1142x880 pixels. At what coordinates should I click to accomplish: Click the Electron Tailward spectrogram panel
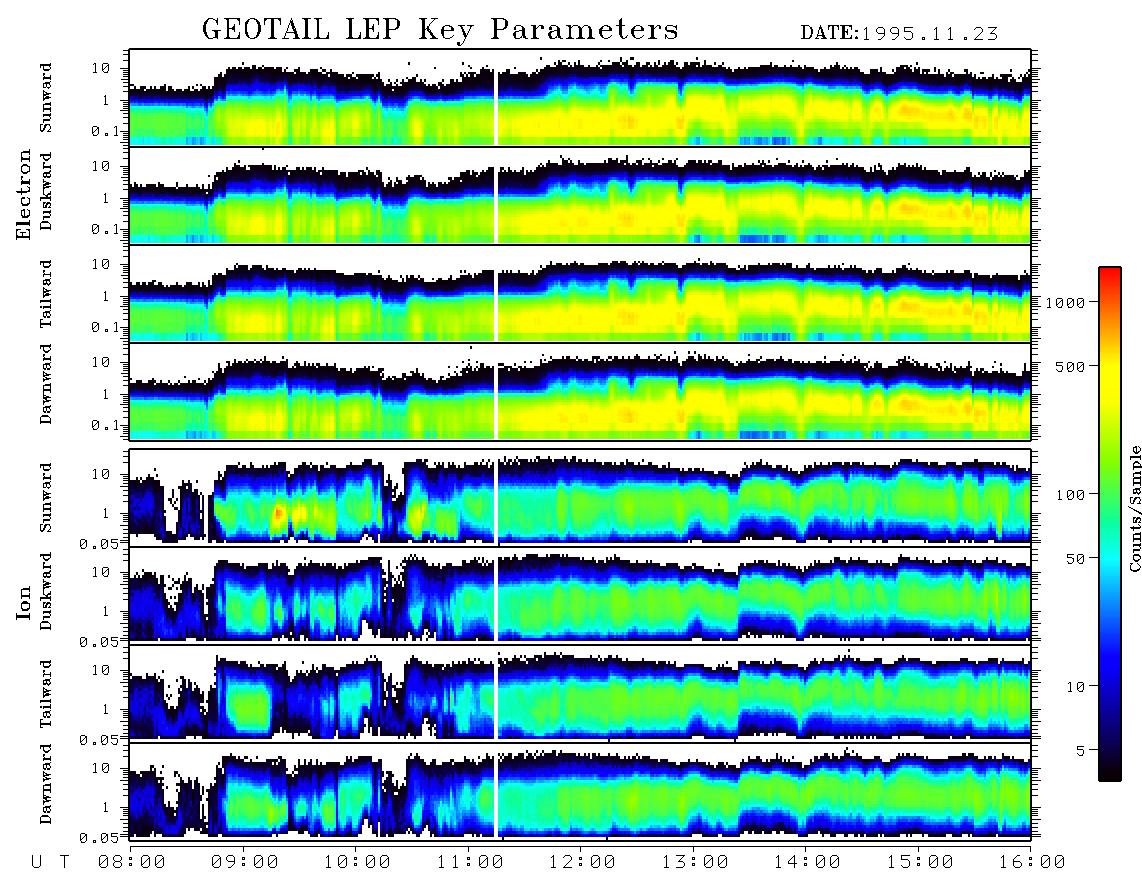tap(580, 294)
